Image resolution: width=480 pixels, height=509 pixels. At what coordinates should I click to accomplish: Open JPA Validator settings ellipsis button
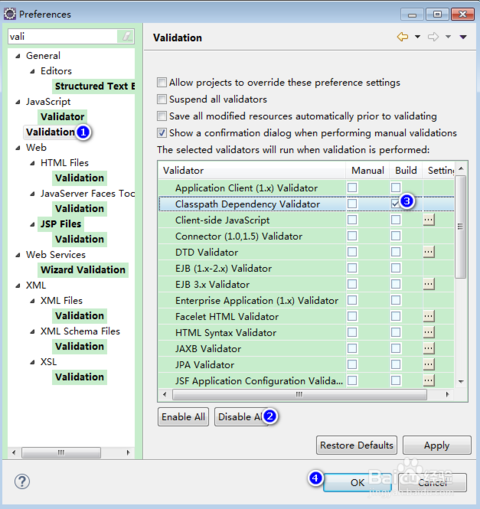click(429, 364)
